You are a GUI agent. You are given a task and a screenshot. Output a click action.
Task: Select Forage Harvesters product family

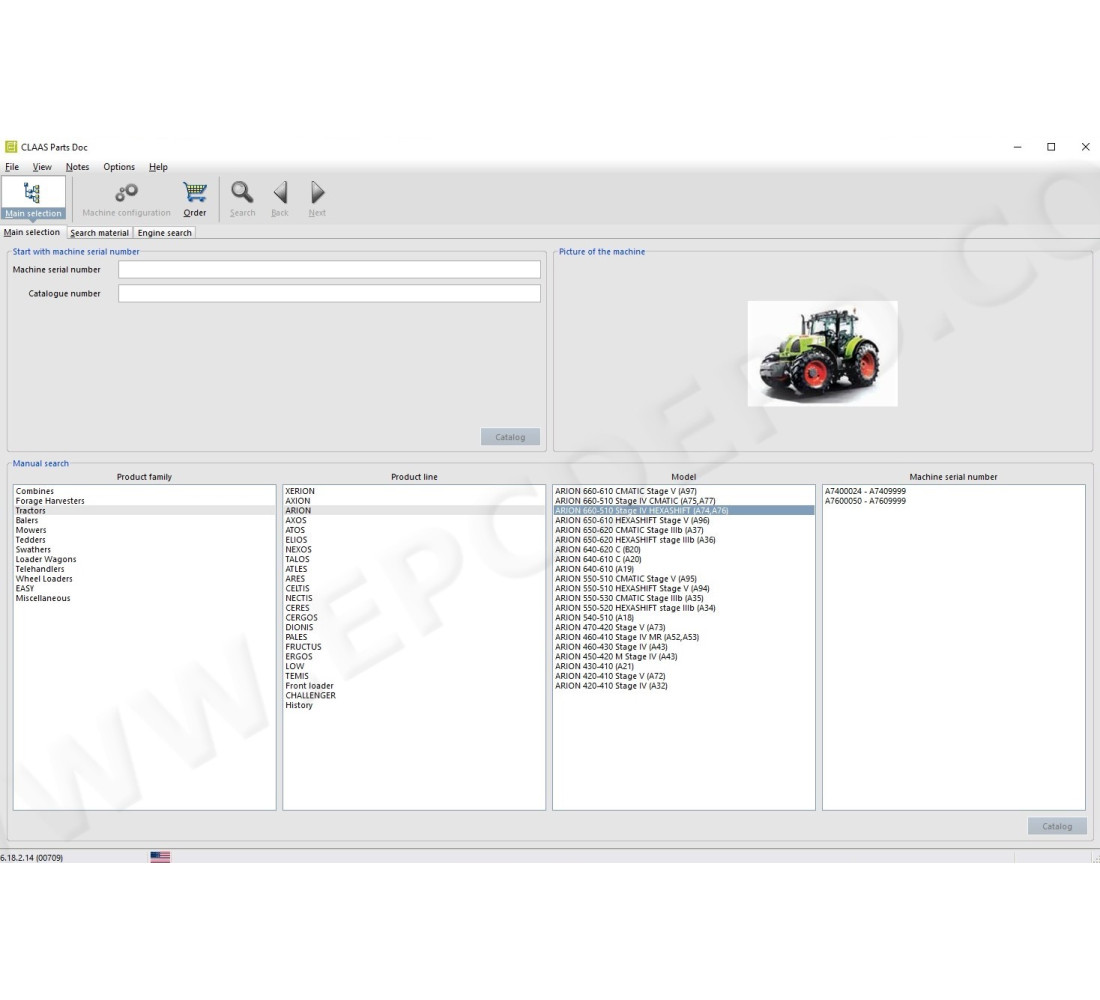pos(145,501)
